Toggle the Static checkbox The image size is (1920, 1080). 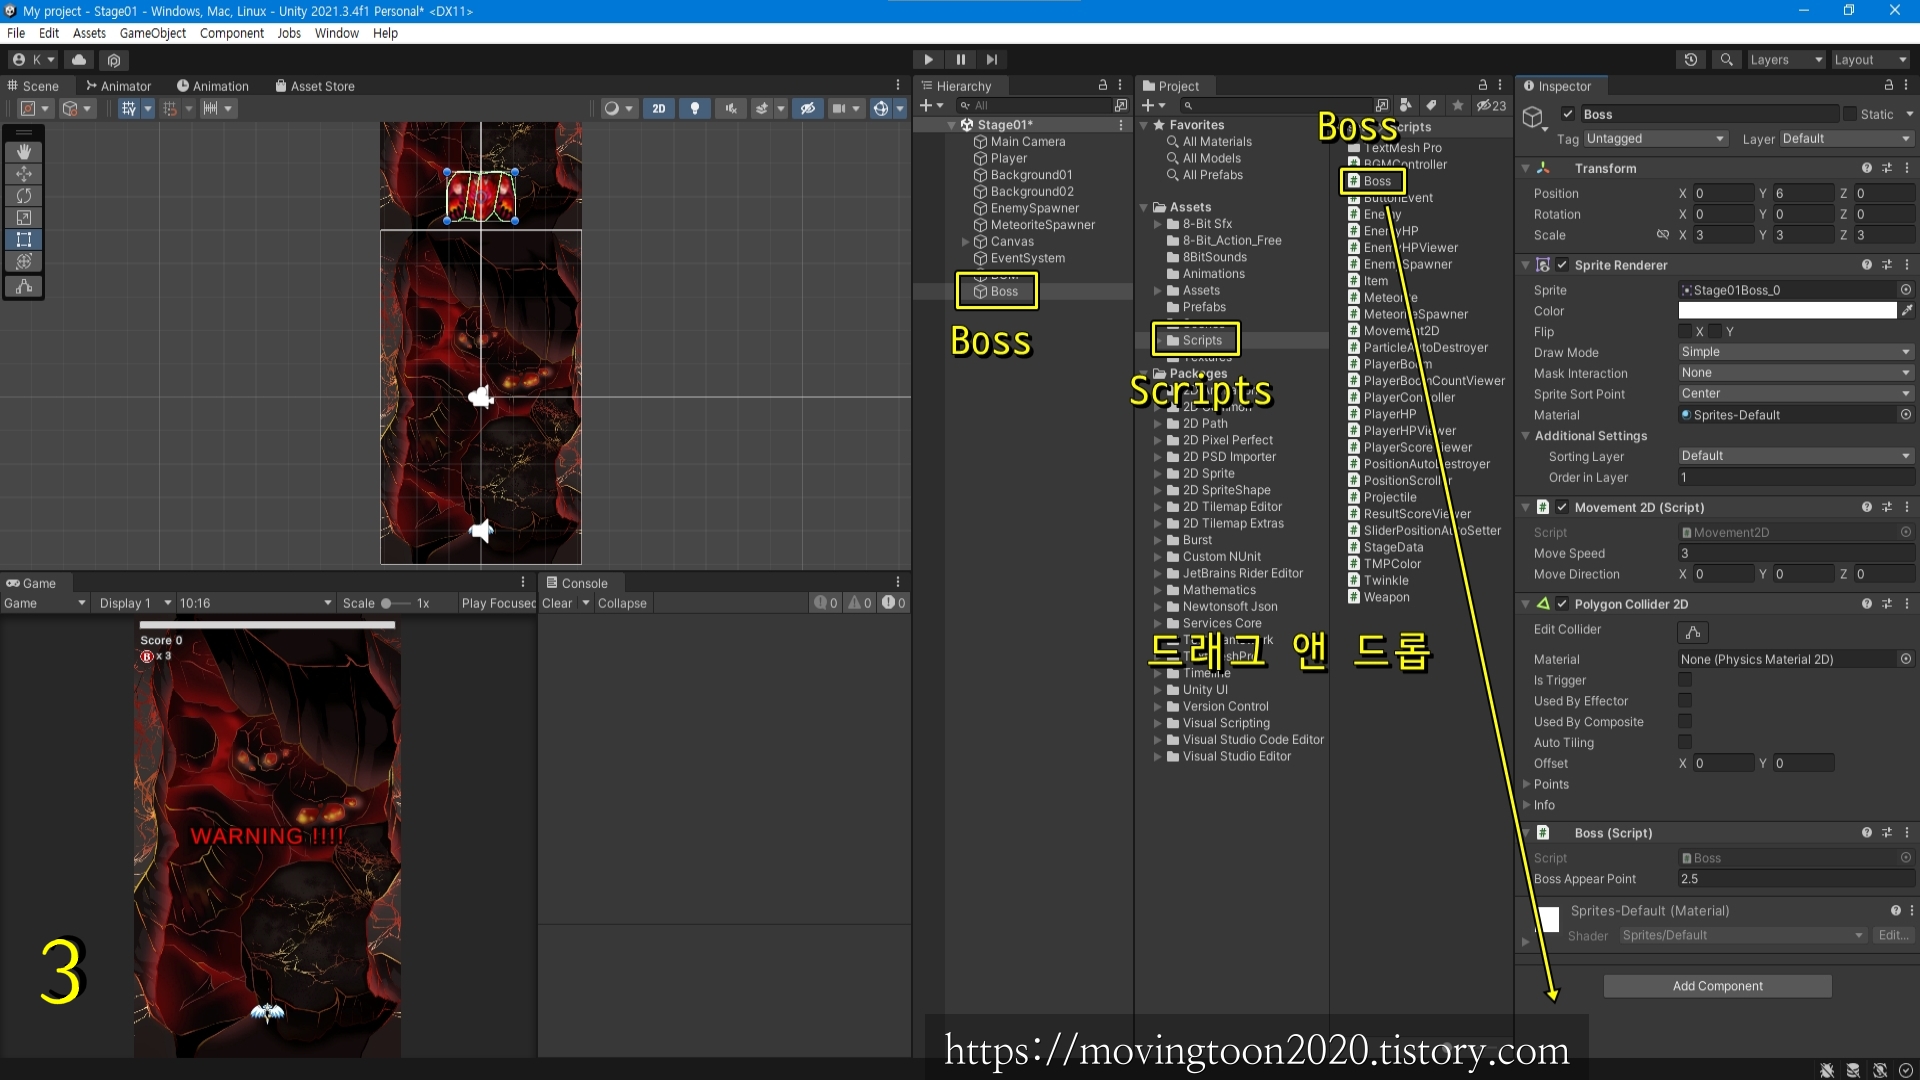1850,114
